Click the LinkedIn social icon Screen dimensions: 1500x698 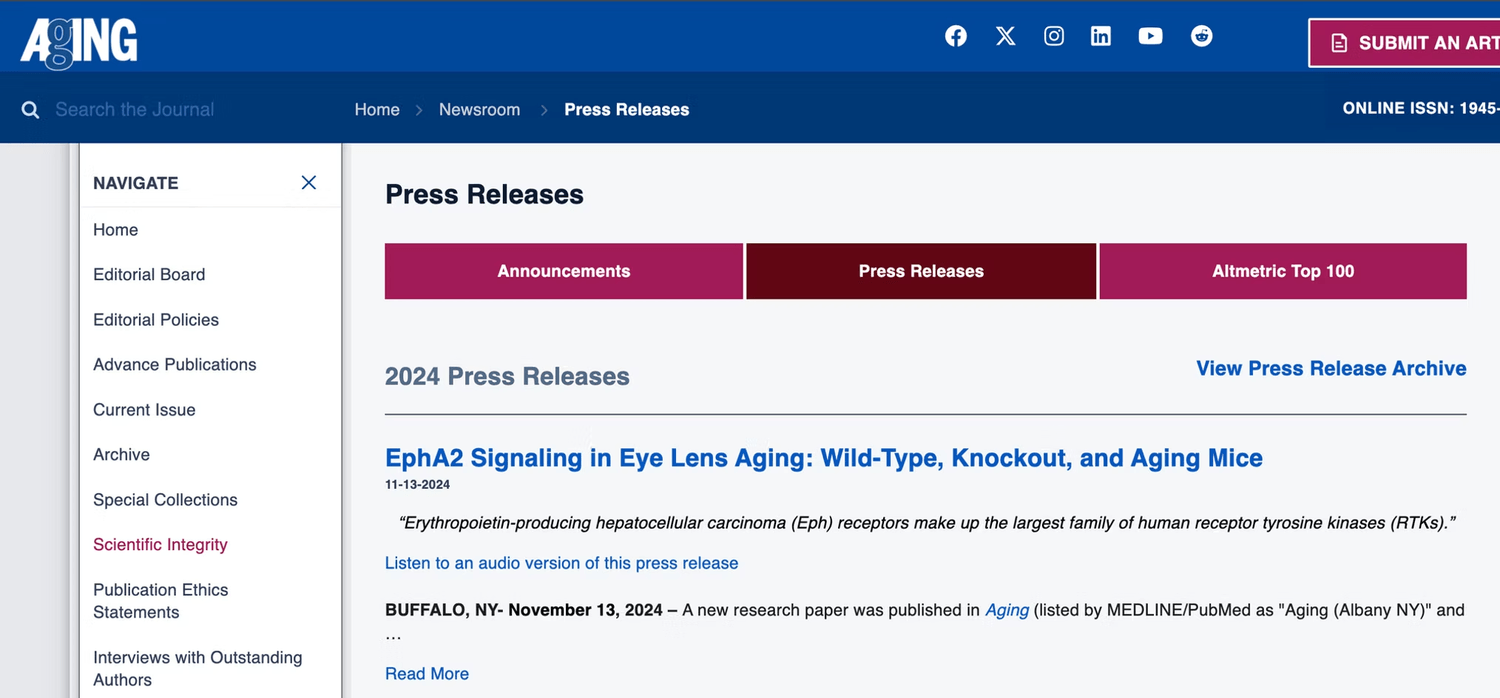point(1101,37)
